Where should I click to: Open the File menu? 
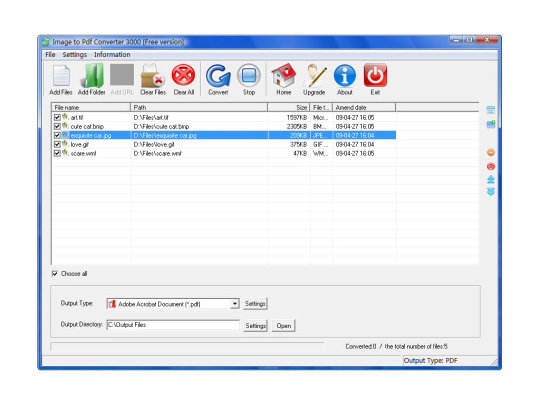click(50, 54)
